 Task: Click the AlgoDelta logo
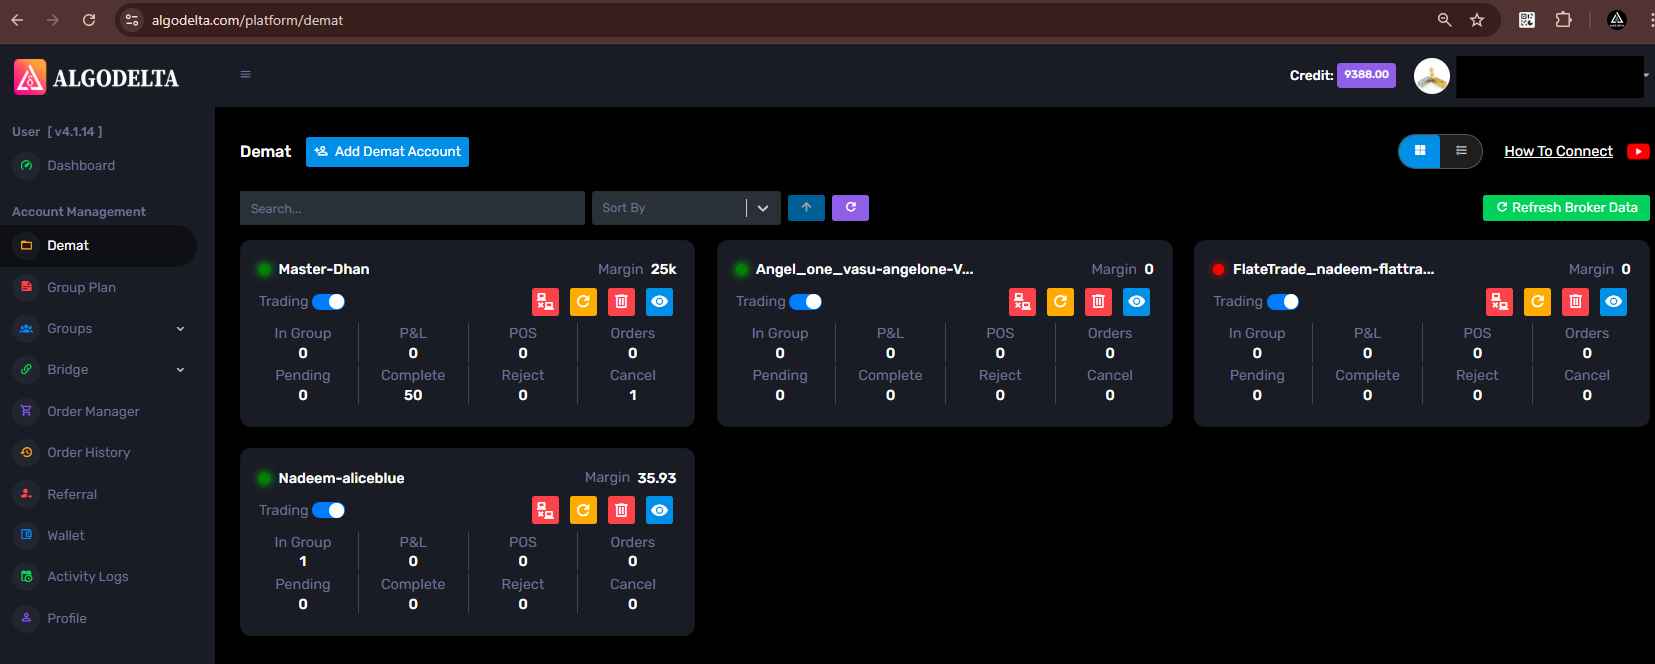click(96, 78)
